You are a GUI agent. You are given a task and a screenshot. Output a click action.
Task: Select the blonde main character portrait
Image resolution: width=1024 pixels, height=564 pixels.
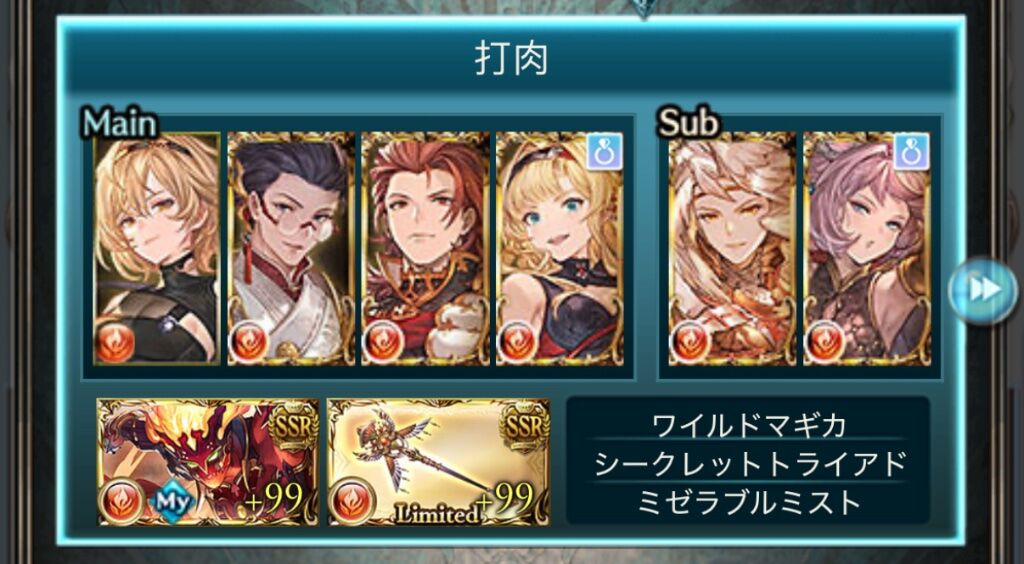(157, 249)
